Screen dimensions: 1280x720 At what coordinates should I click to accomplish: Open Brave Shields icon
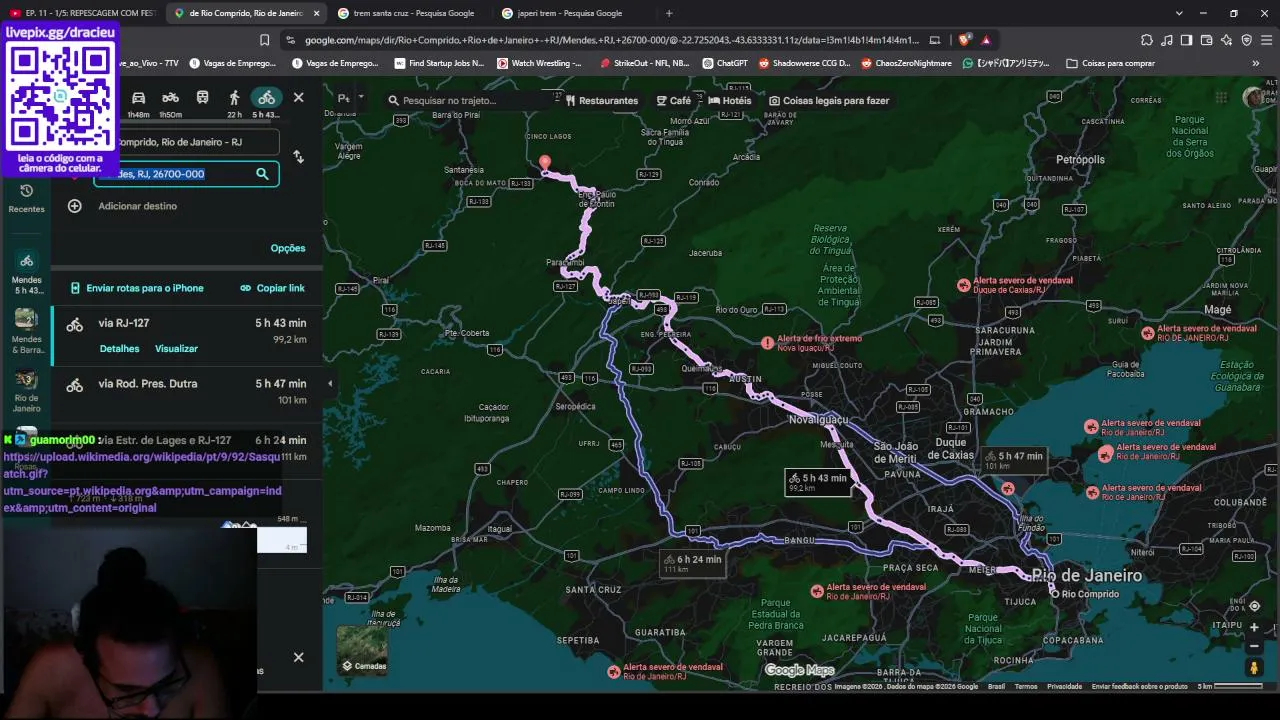coord(964,40)
